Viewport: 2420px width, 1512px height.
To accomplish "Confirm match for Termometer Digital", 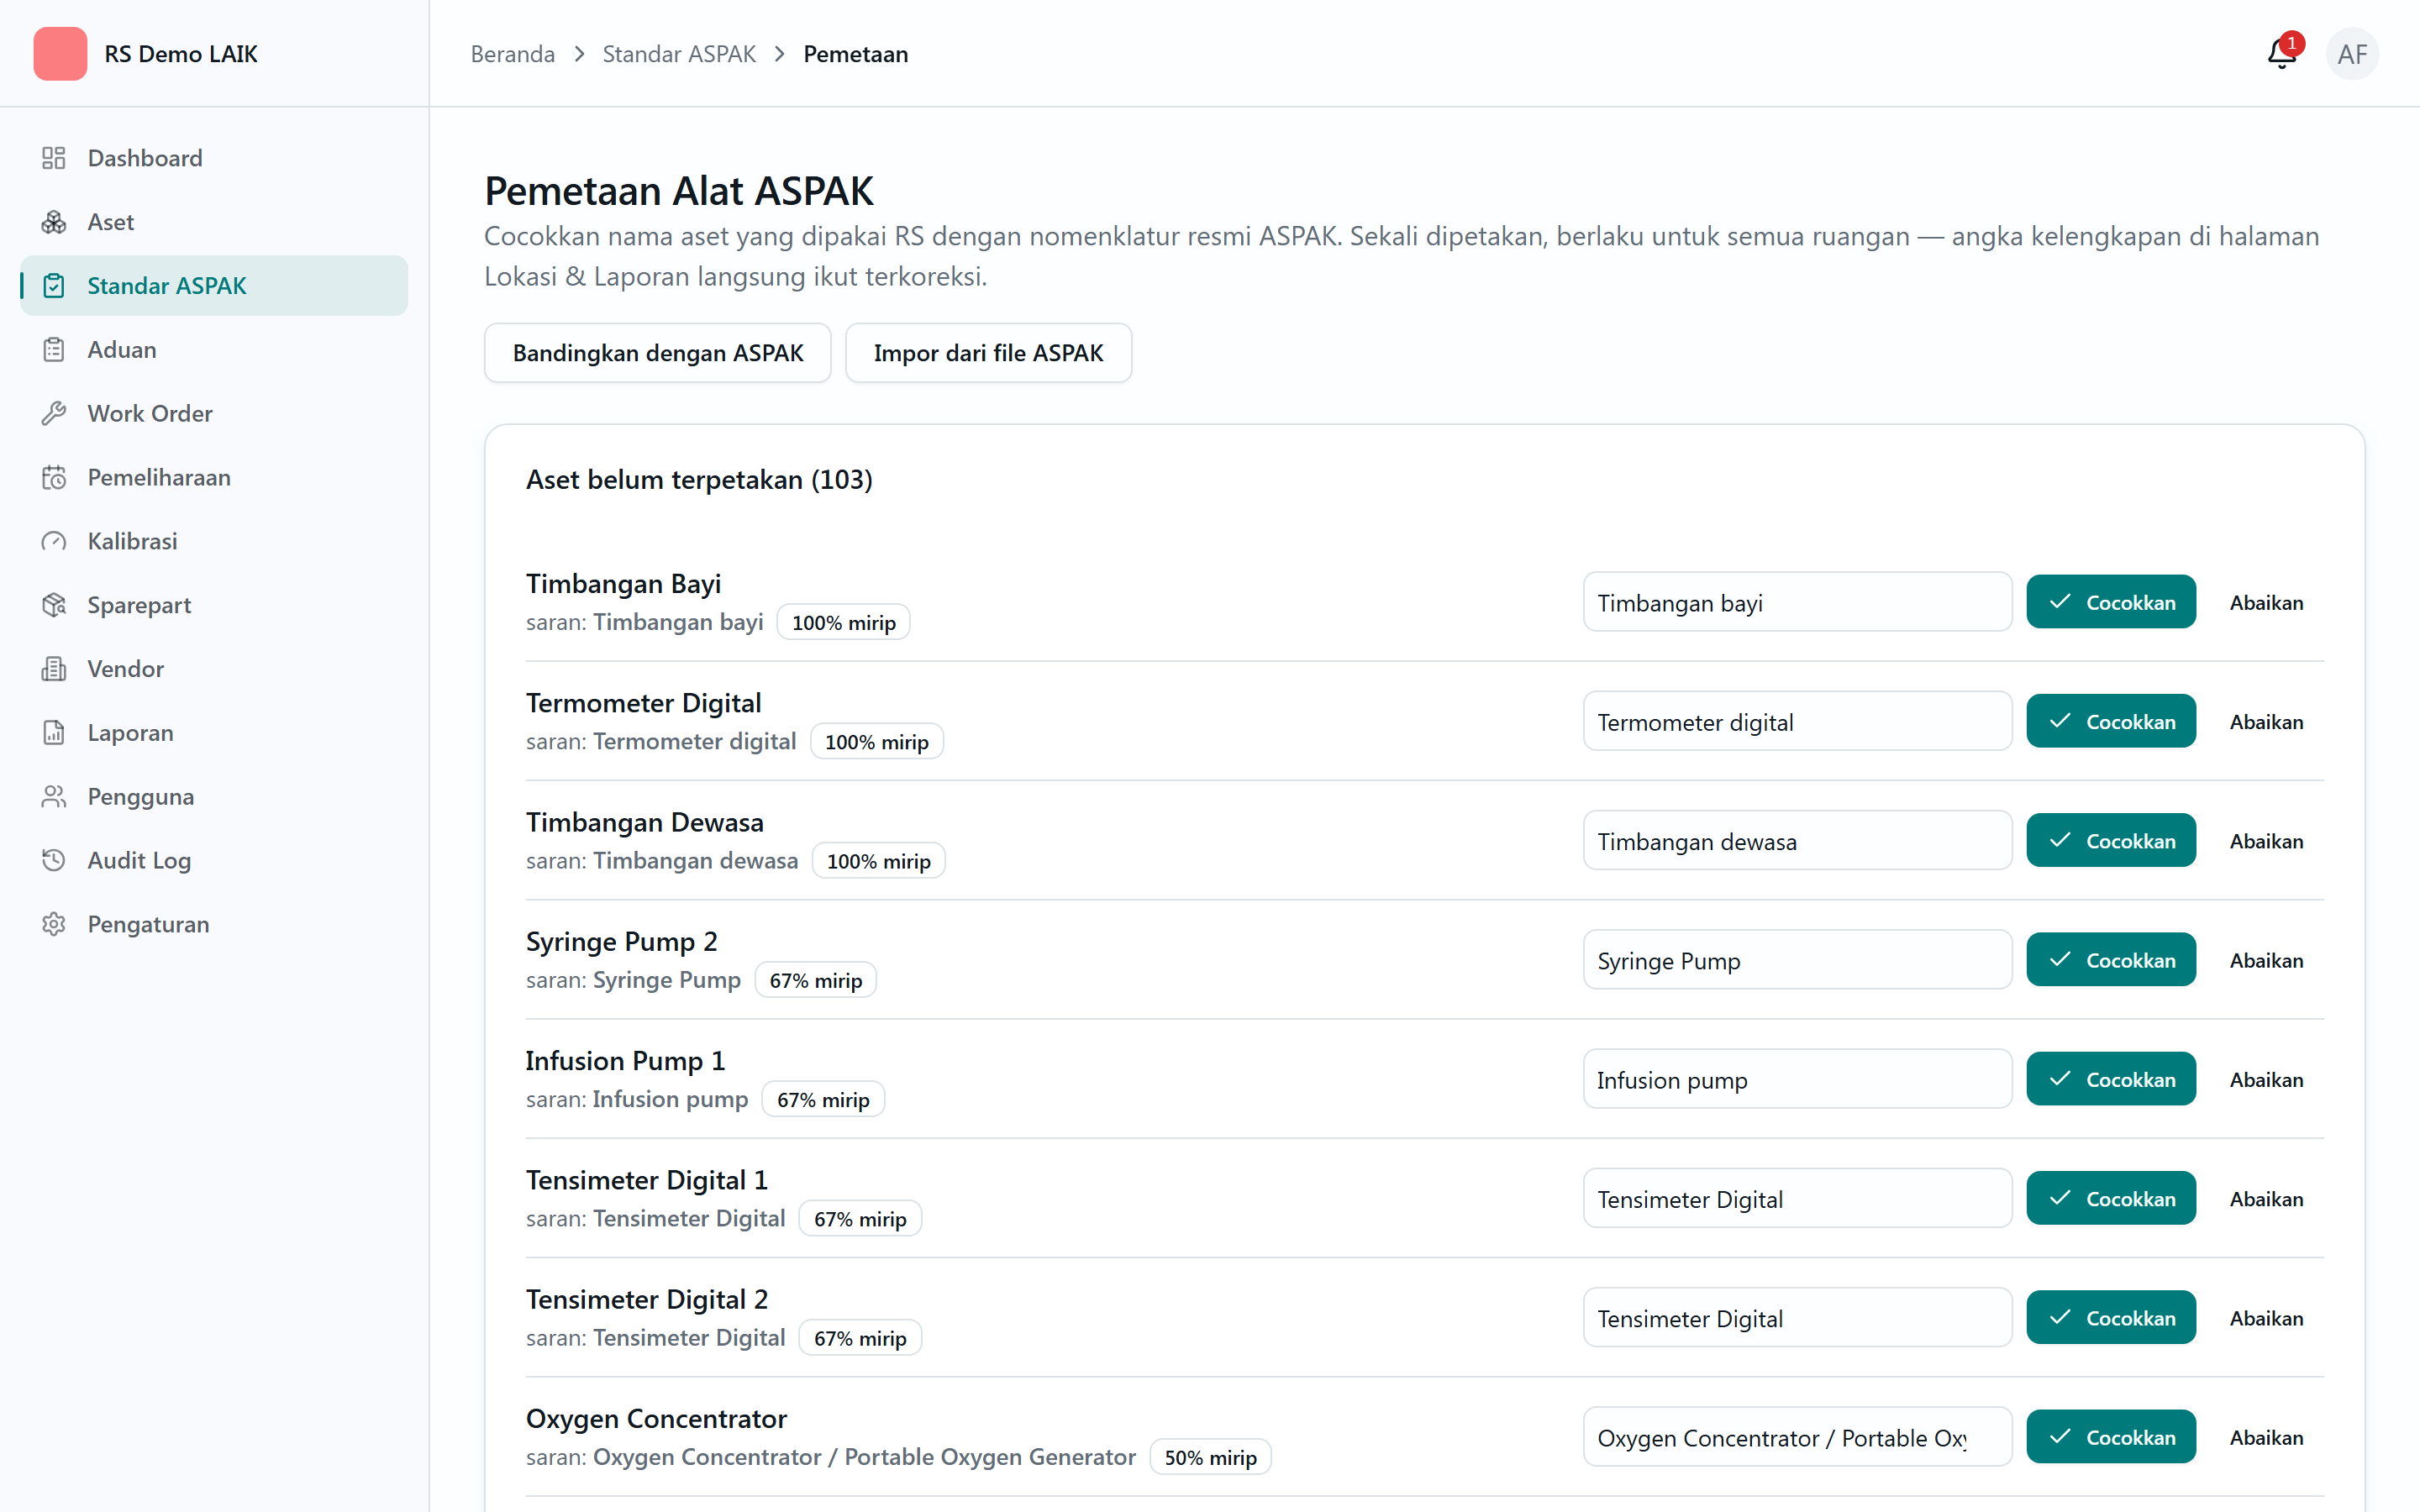I will click(2111, 721).
